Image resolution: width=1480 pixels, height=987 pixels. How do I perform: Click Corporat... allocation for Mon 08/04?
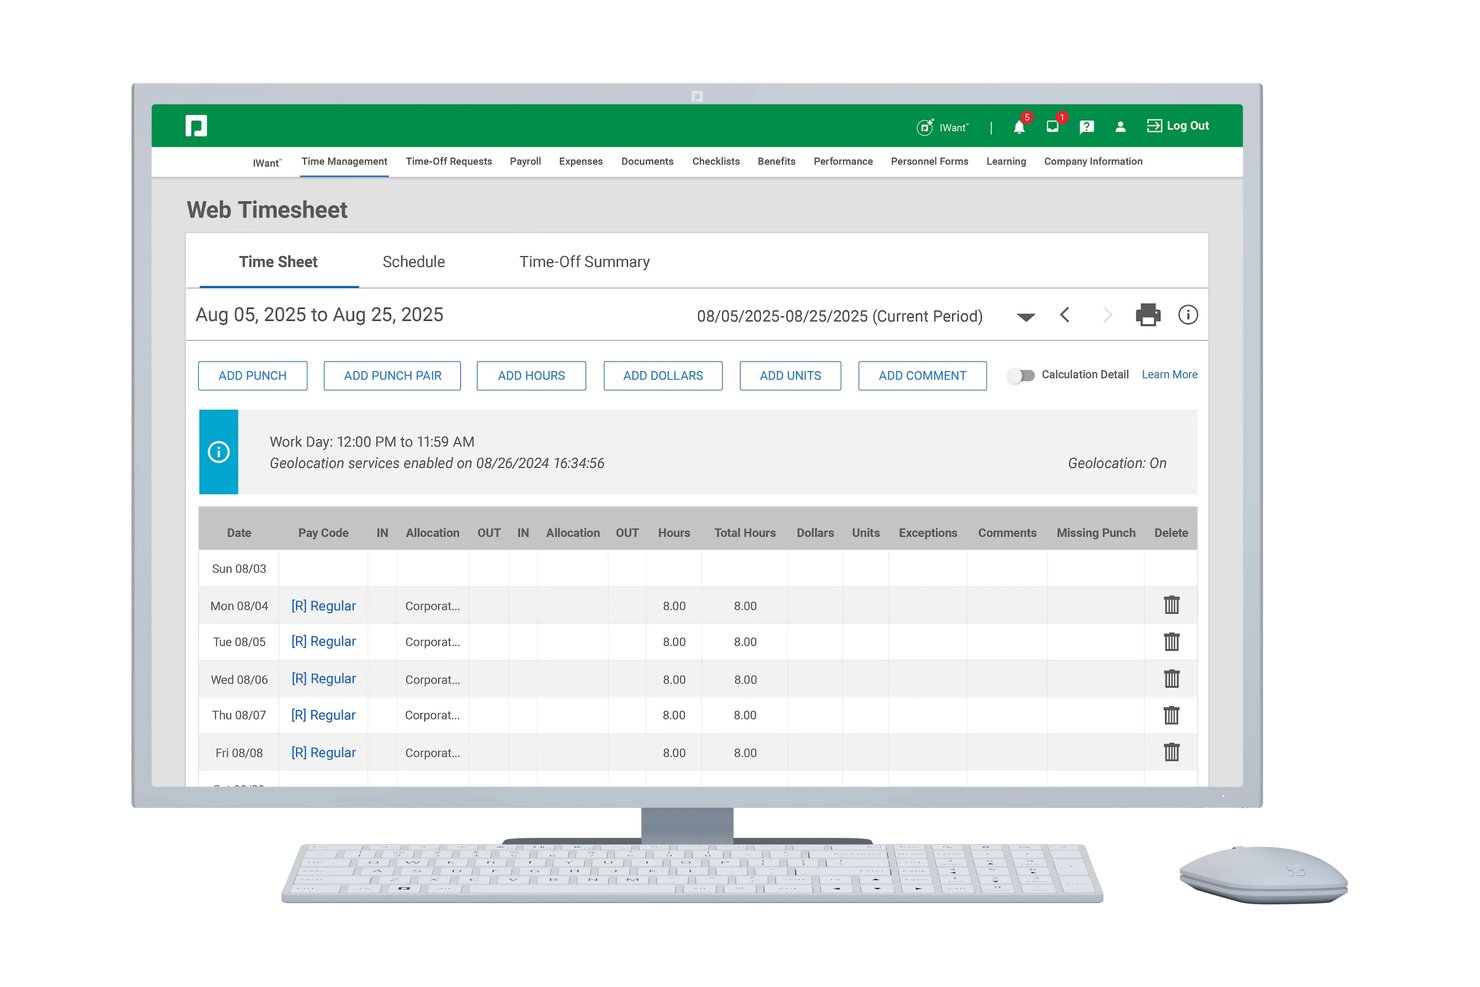click(x=432, y=606)
